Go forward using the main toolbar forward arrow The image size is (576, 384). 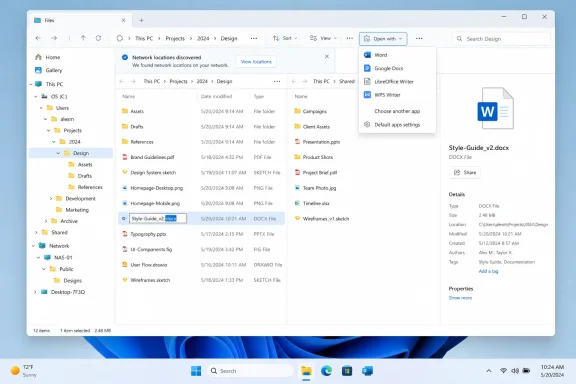pyautogui.click(x=54, y=38)
